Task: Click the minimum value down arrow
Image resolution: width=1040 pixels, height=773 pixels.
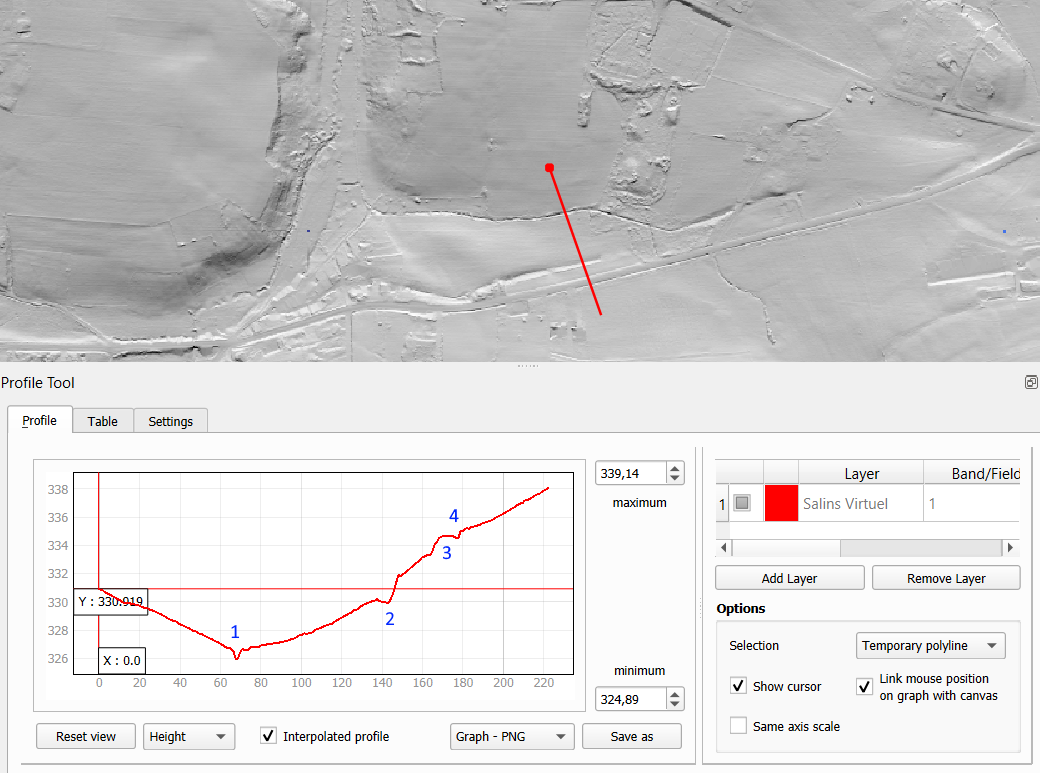Action: point(675,704)
